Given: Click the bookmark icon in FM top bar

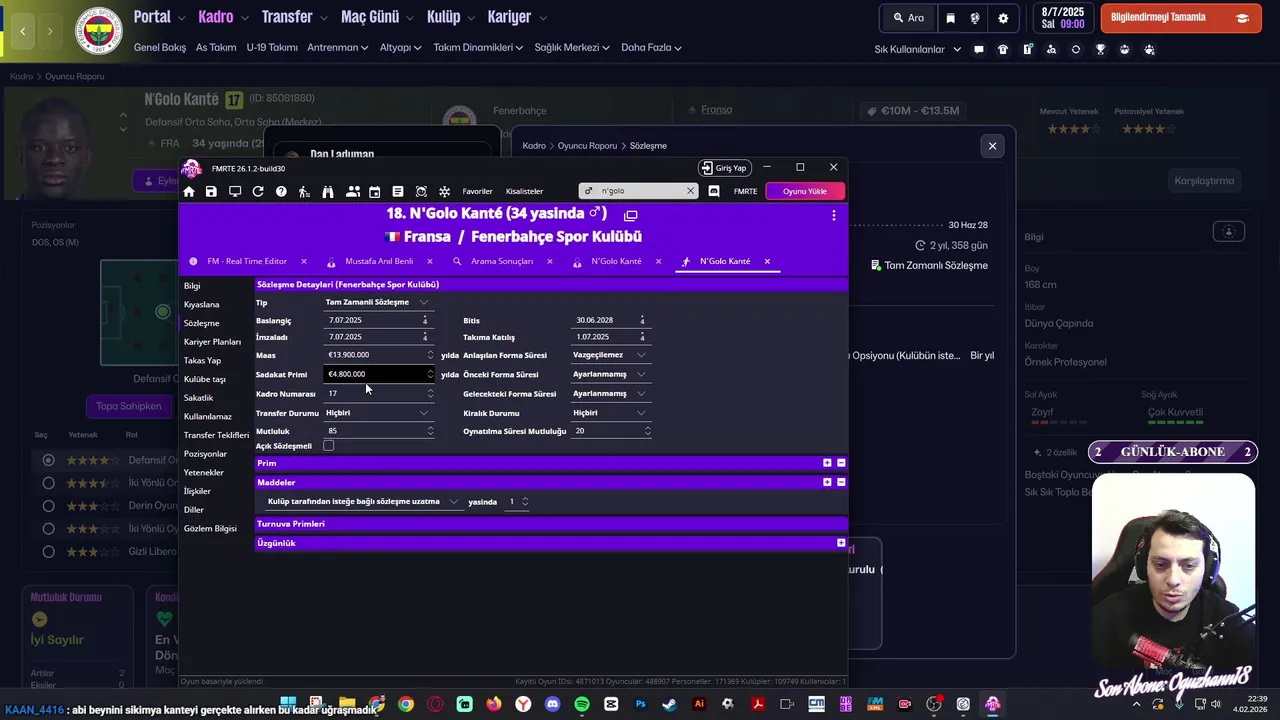Looking at the screenshot, I should click(x=950, y=18).
